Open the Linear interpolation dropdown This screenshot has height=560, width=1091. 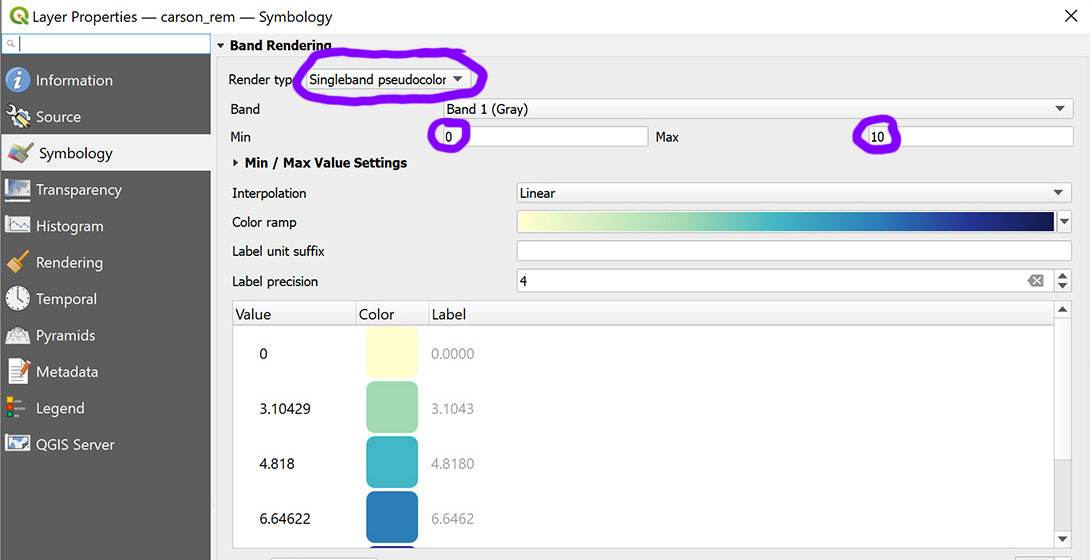tap(794, 193)
